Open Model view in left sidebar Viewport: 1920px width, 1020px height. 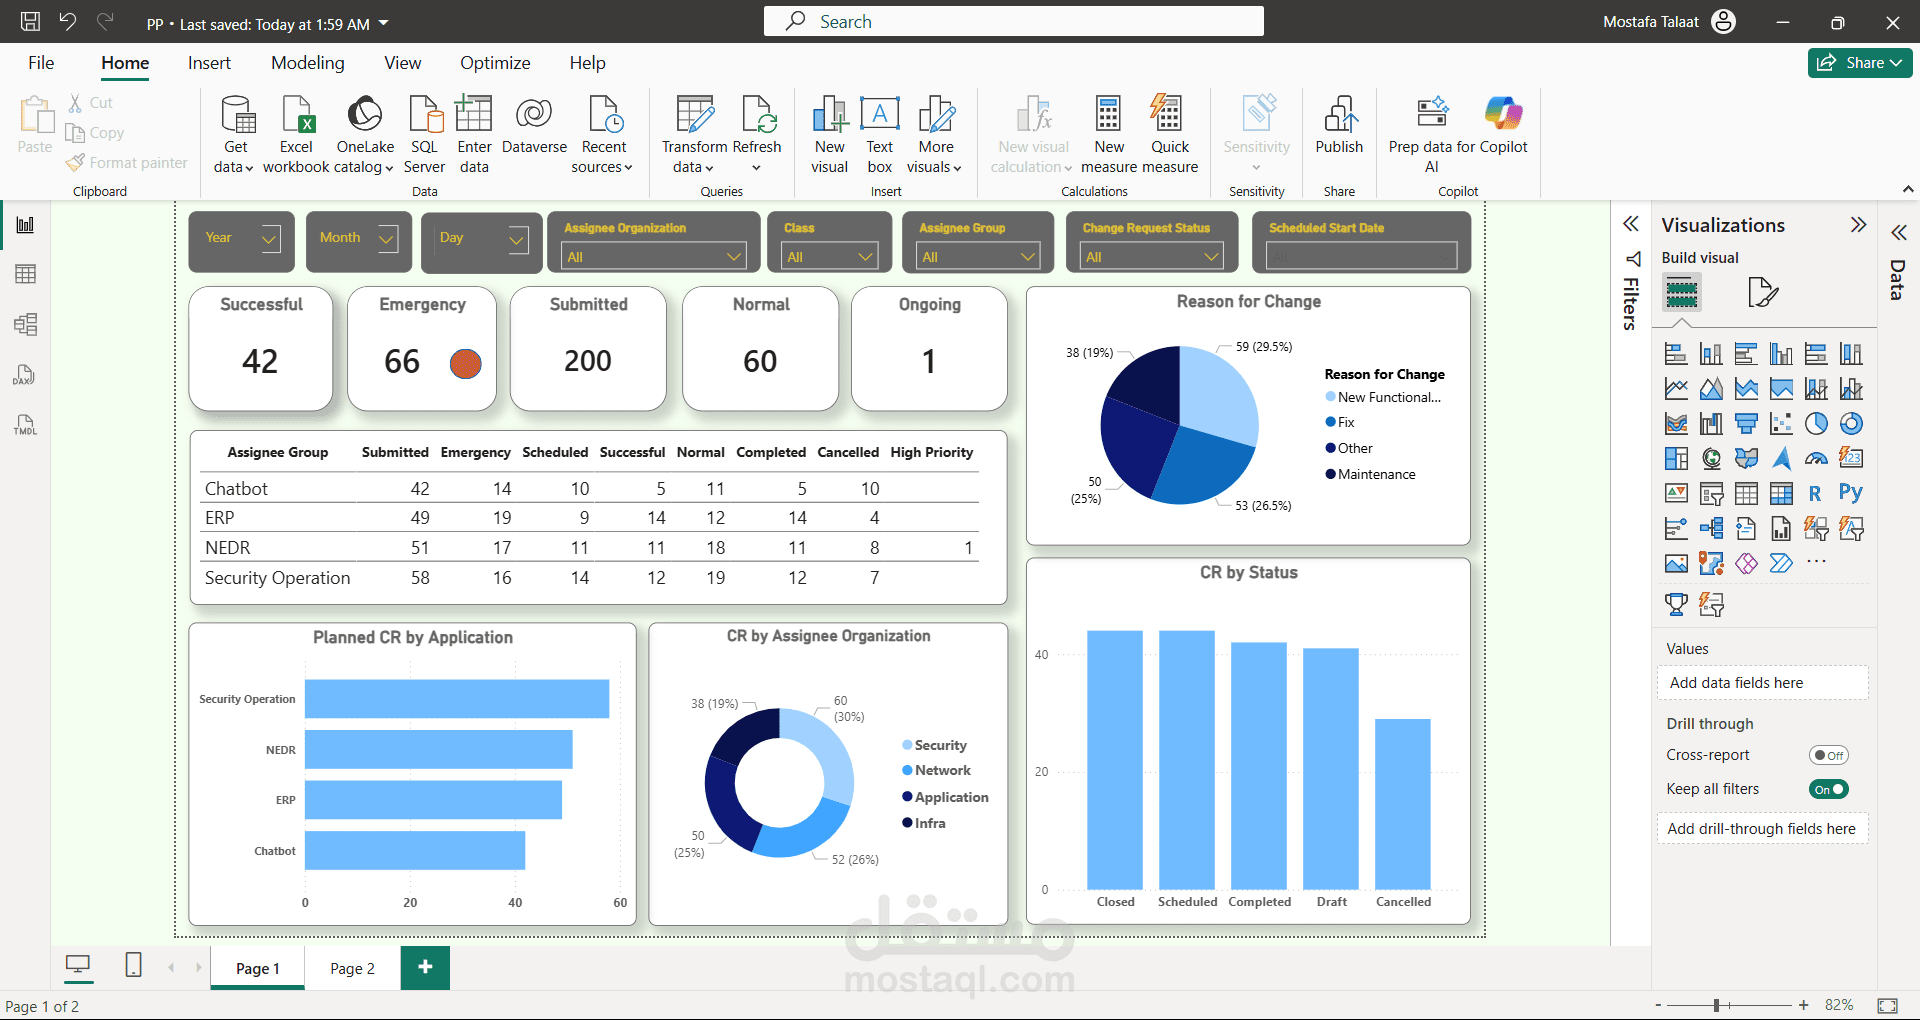click(26, 324)
